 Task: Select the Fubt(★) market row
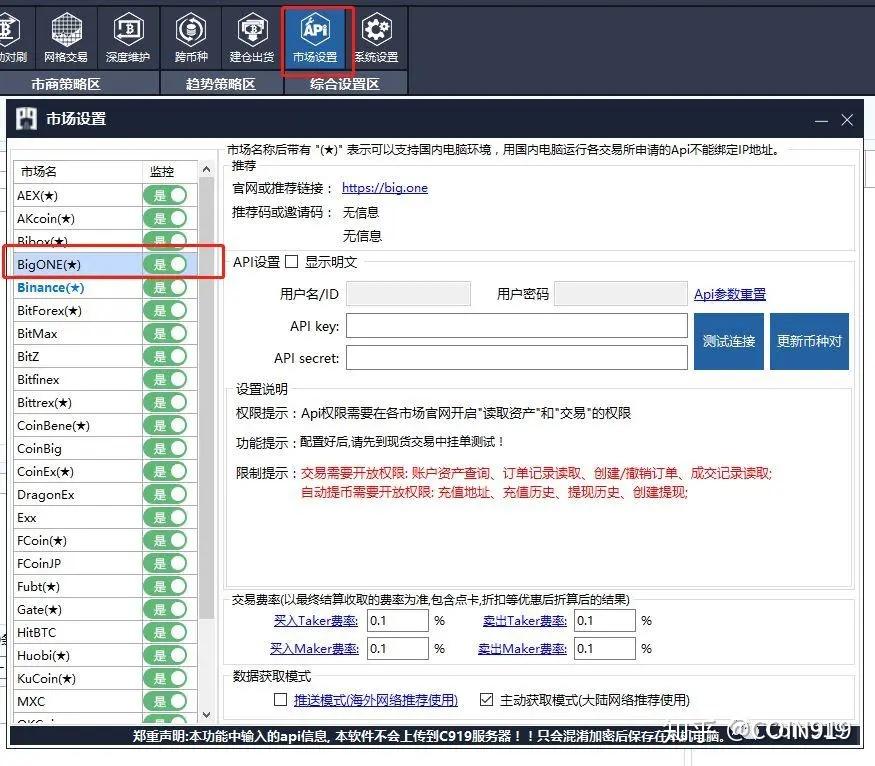[x=106, y=586]
